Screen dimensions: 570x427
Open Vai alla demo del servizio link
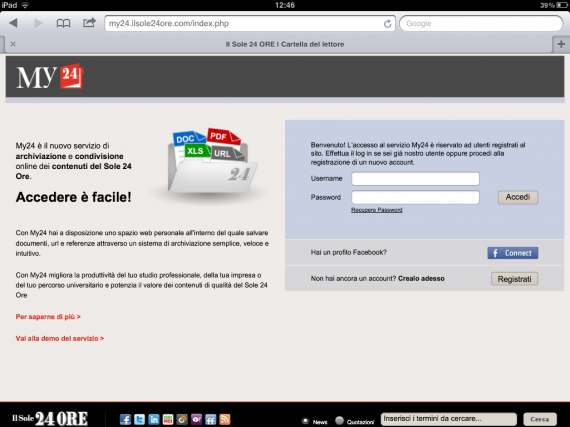click(x=60, y=338)
